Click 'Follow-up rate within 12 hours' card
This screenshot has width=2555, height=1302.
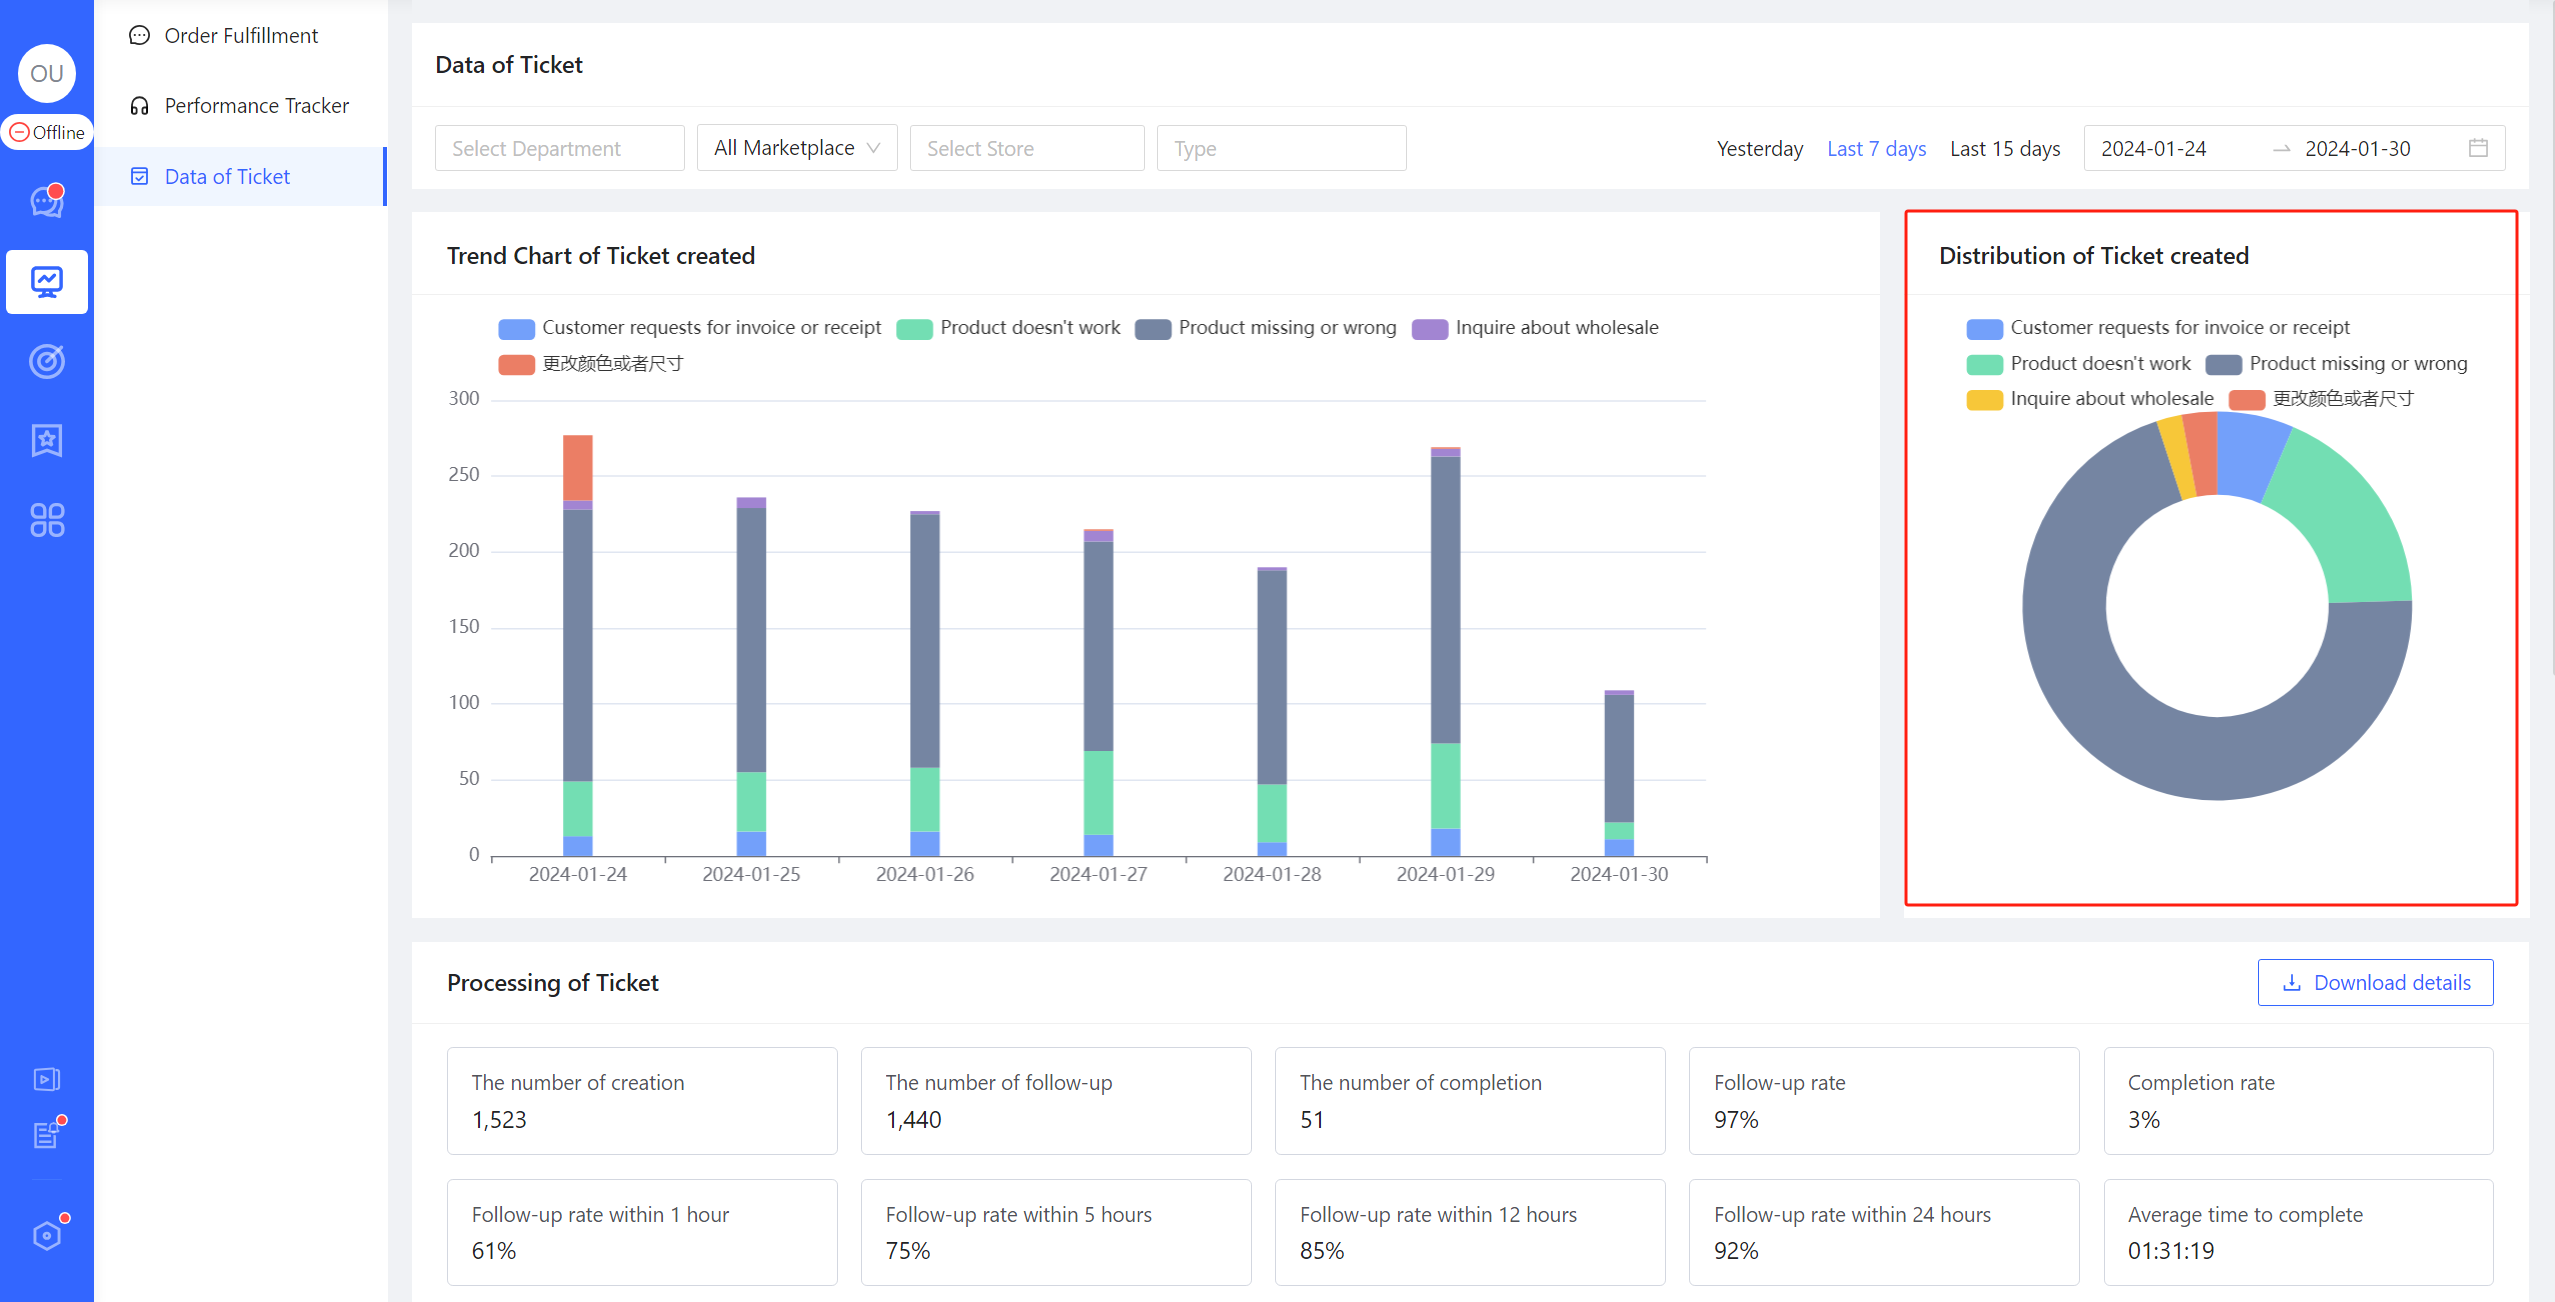pyautogui.click(x=1470, y=1232)
